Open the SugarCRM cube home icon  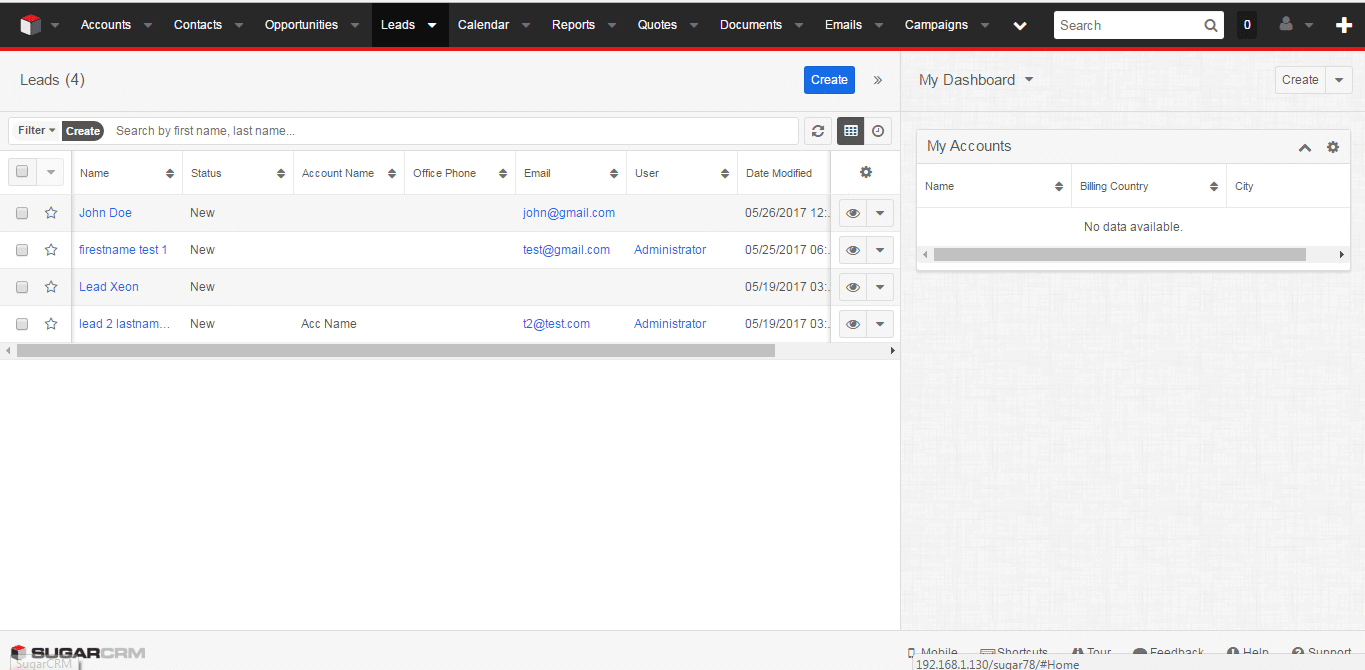click(x=31, y=25)
